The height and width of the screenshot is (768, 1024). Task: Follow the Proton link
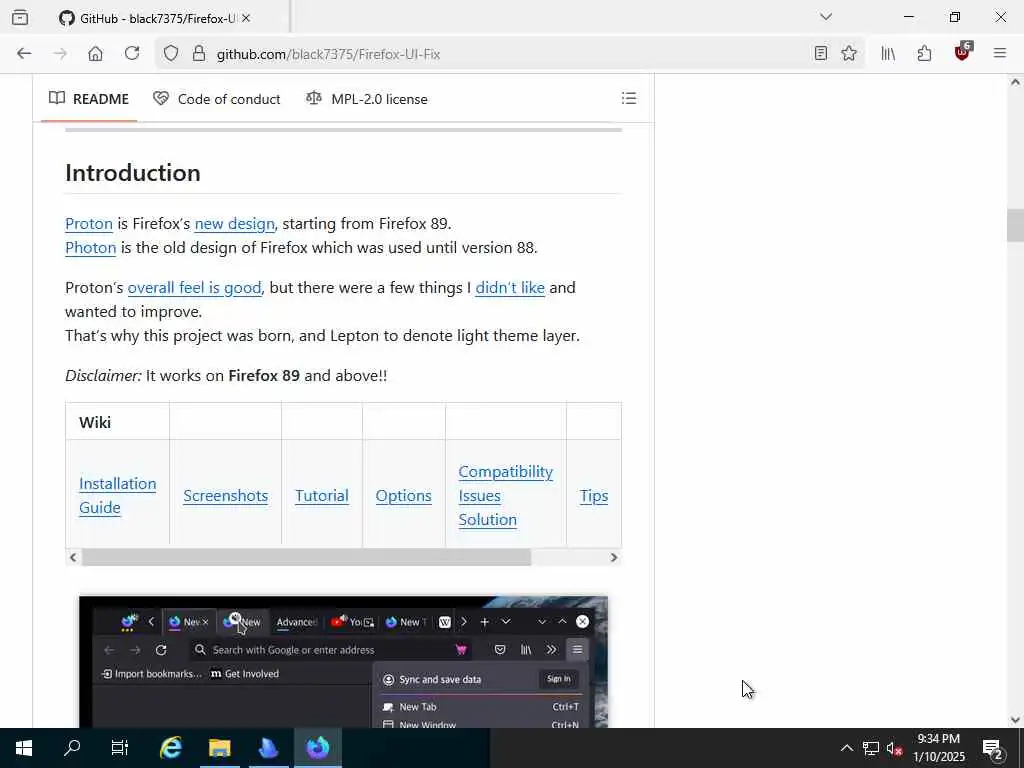(89, 224)
